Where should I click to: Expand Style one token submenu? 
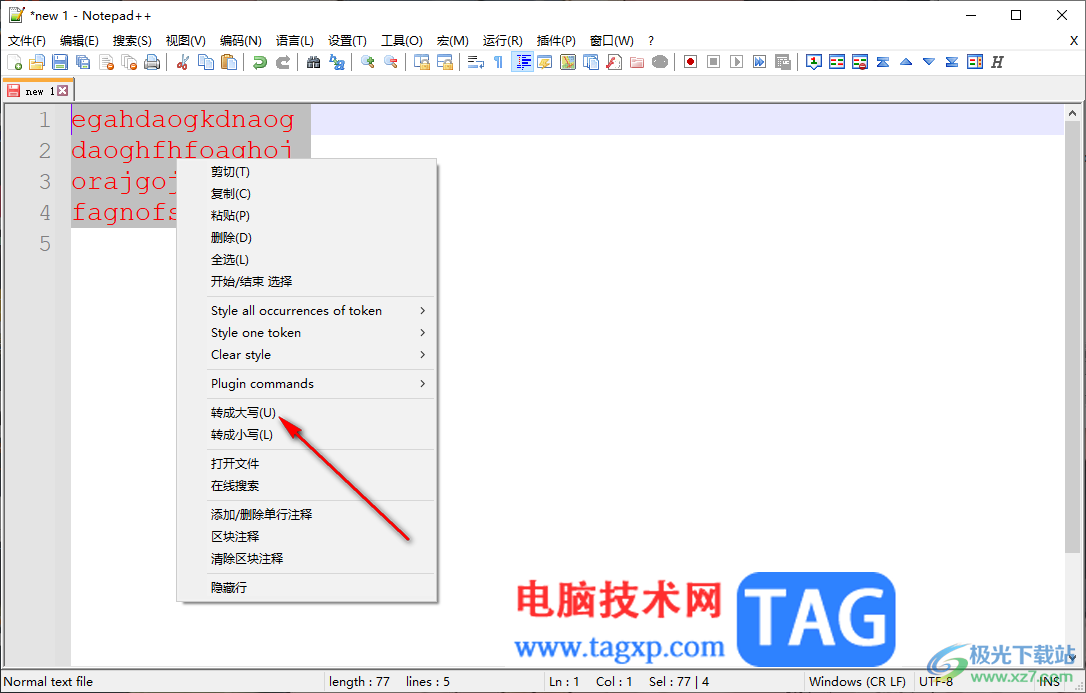click(307, 333)
